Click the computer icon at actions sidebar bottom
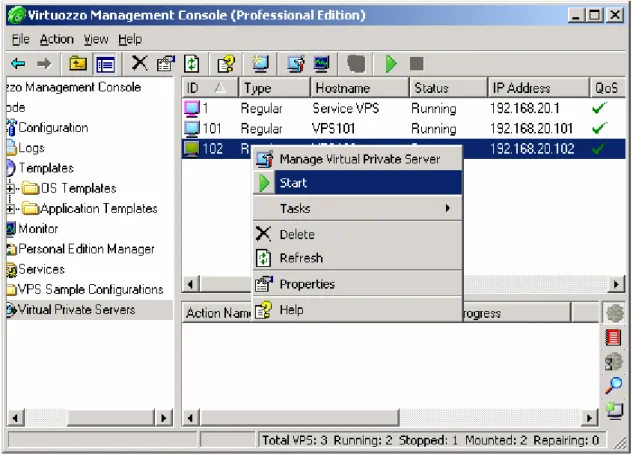This screenshot has height=455, width=633. (614, 411)
